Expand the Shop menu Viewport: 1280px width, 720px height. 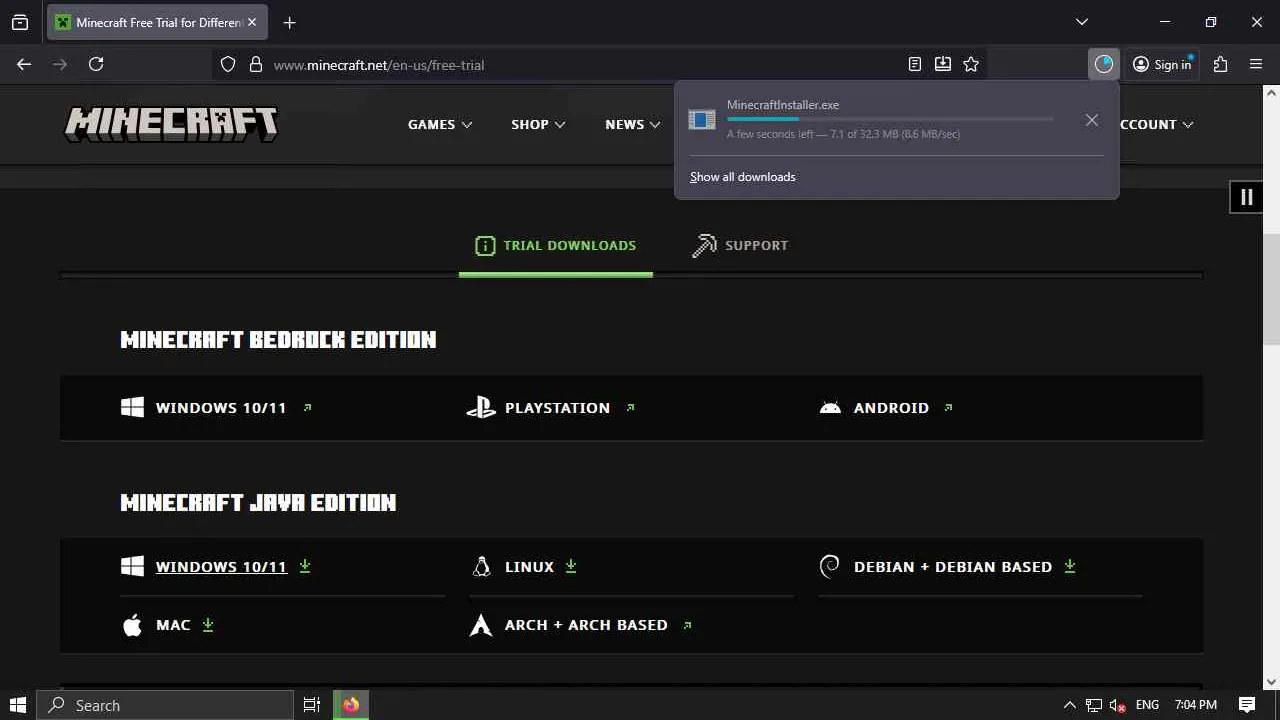pos(538,124)
